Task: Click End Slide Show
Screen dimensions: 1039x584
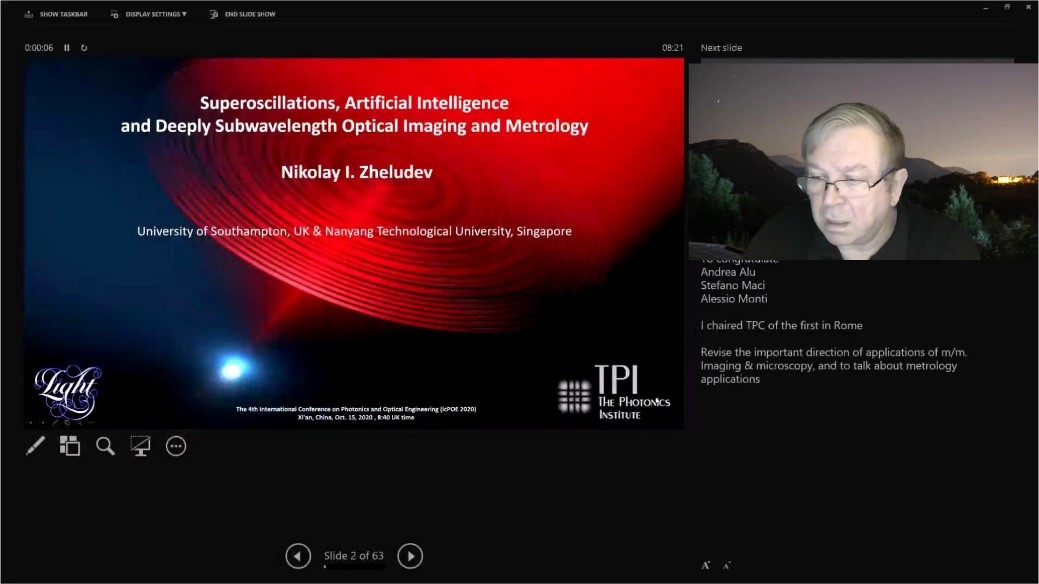Action: [x=243, y=14]
